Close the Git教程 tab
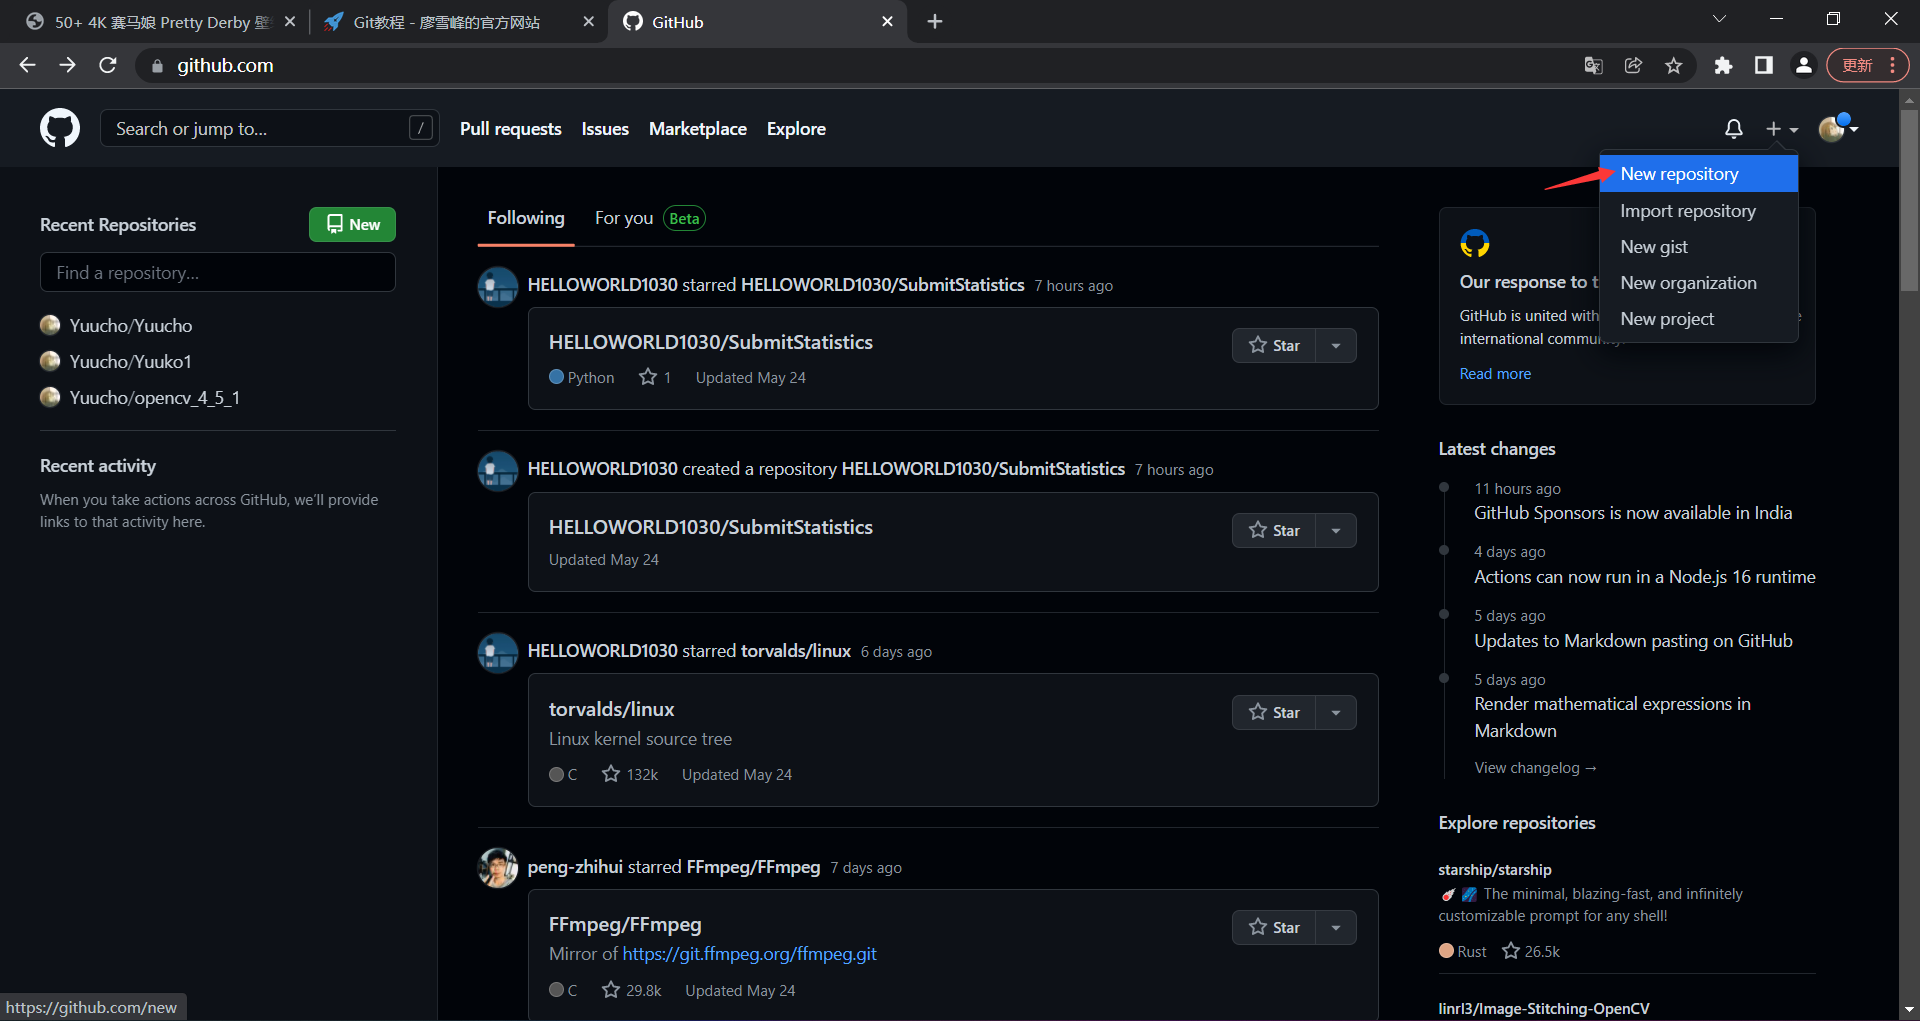Viewport: 1920px width, 1021px height. coord(588,21)
